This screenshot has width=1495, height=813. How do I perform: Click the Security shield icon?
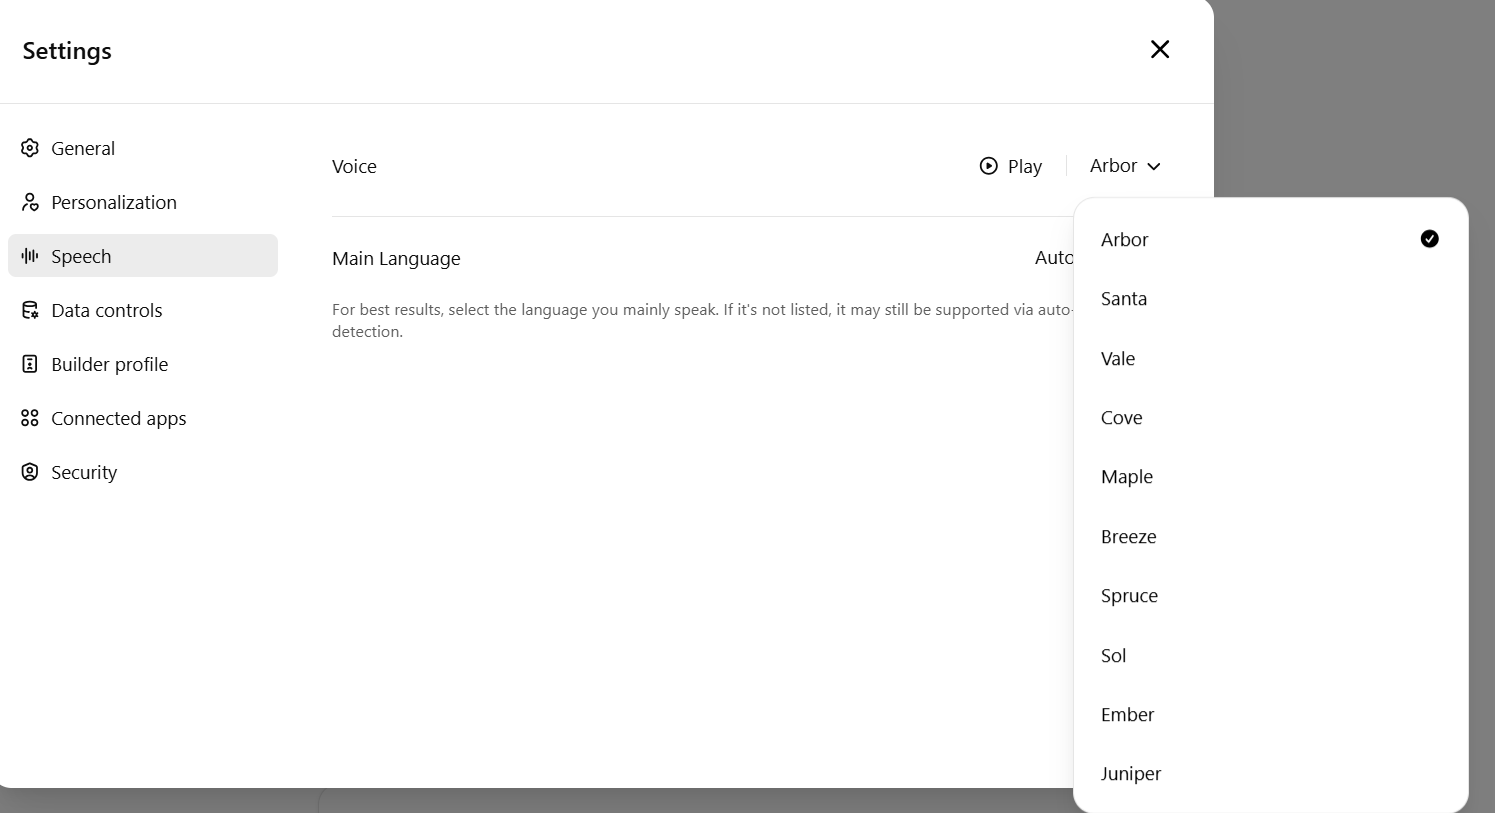pyautogui.click(x=30, y=472)
